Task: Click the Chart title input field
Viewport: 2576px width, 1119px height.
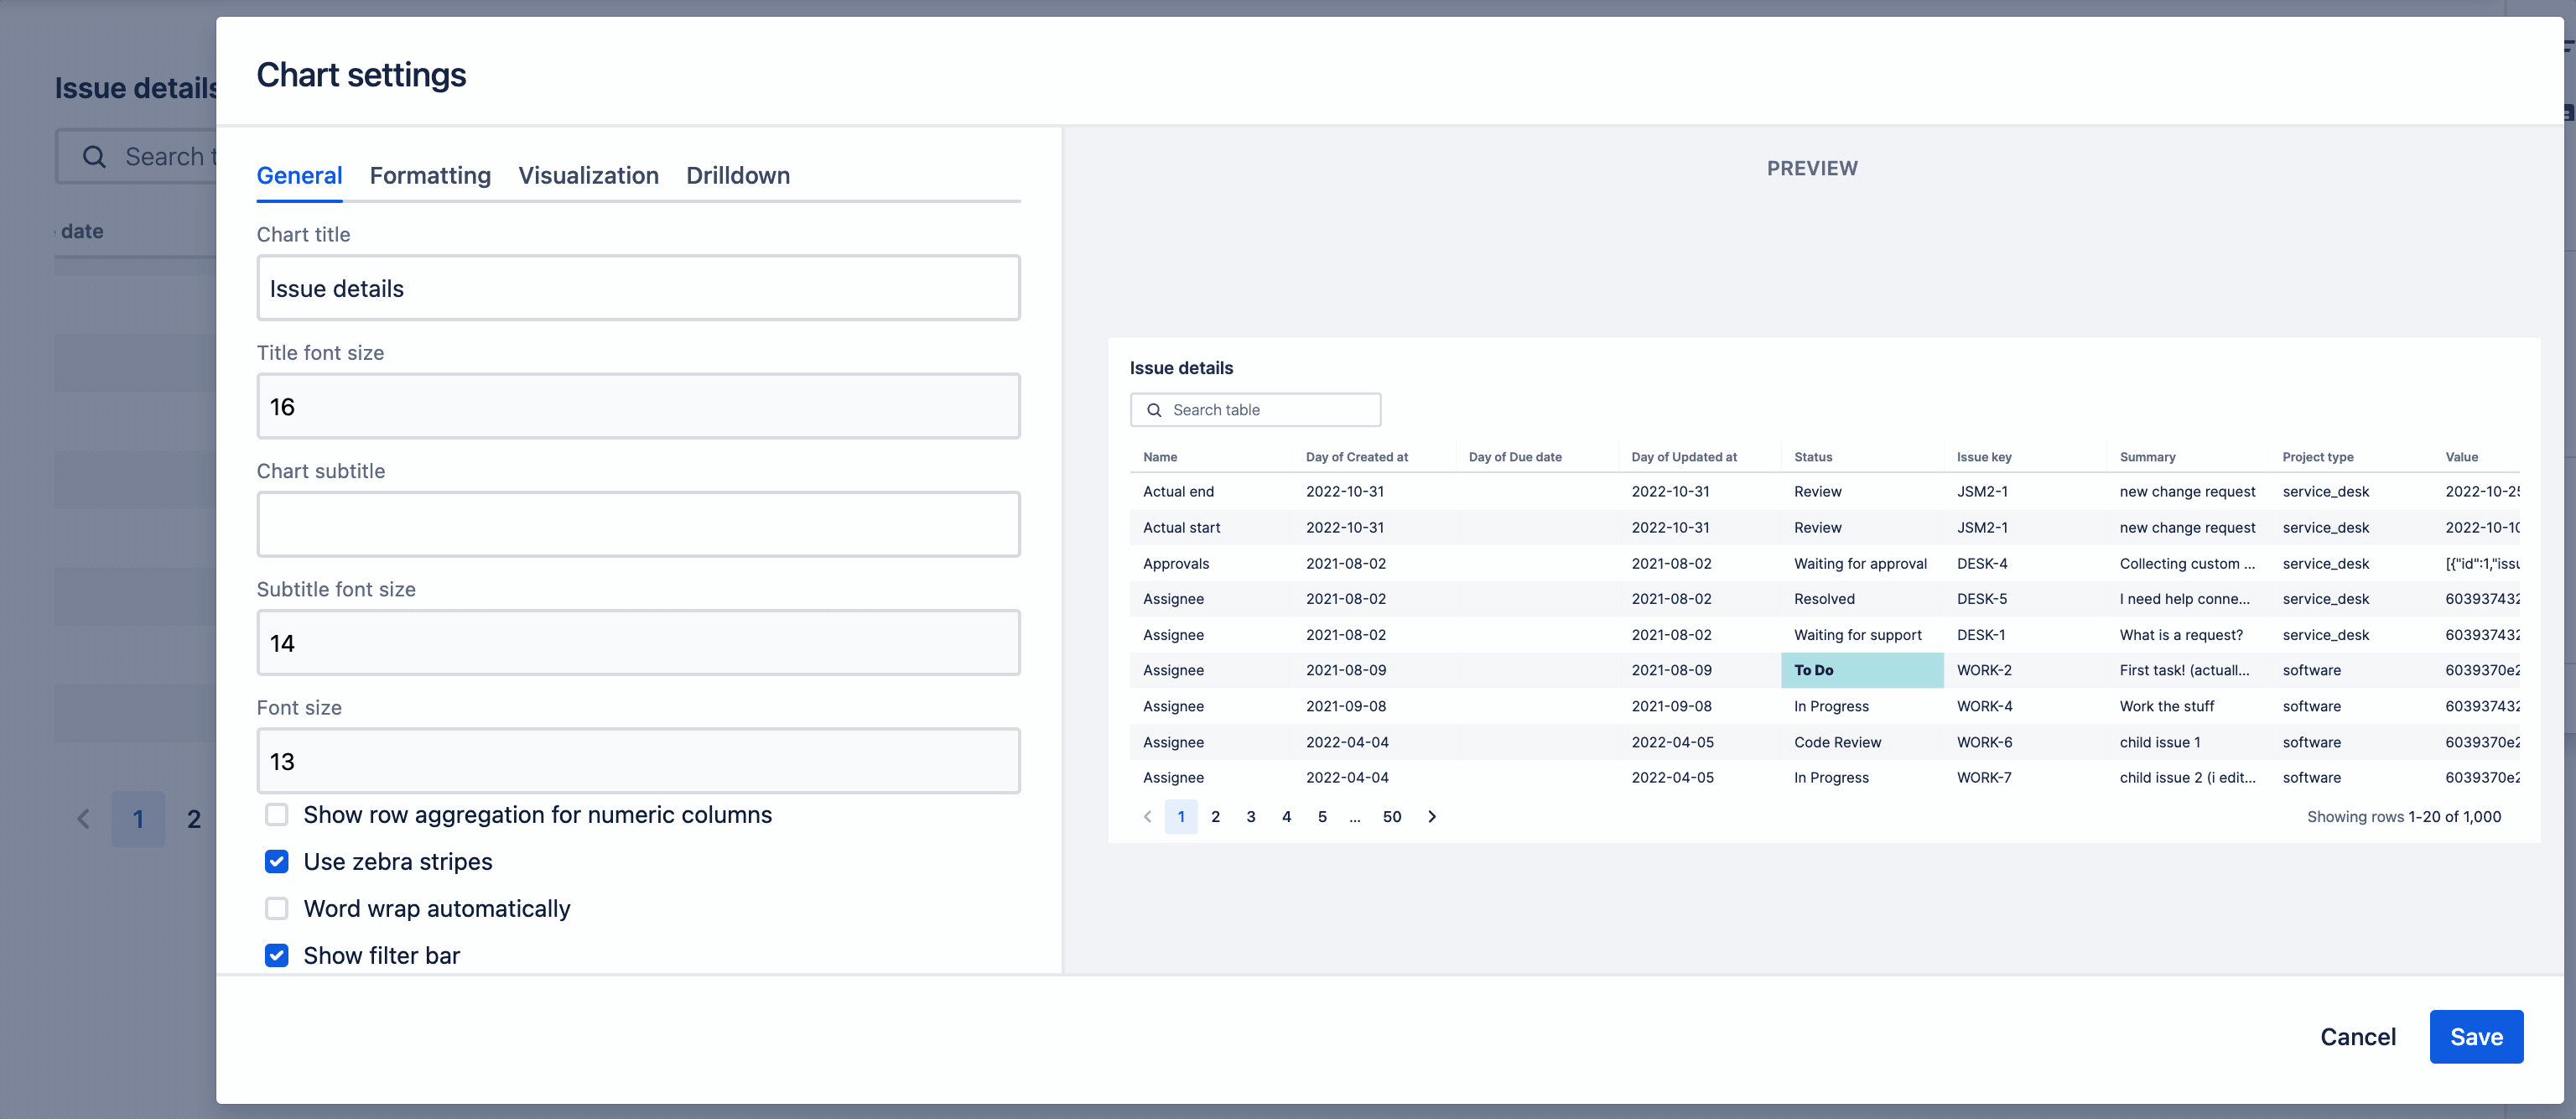Action: pos(638,288)
